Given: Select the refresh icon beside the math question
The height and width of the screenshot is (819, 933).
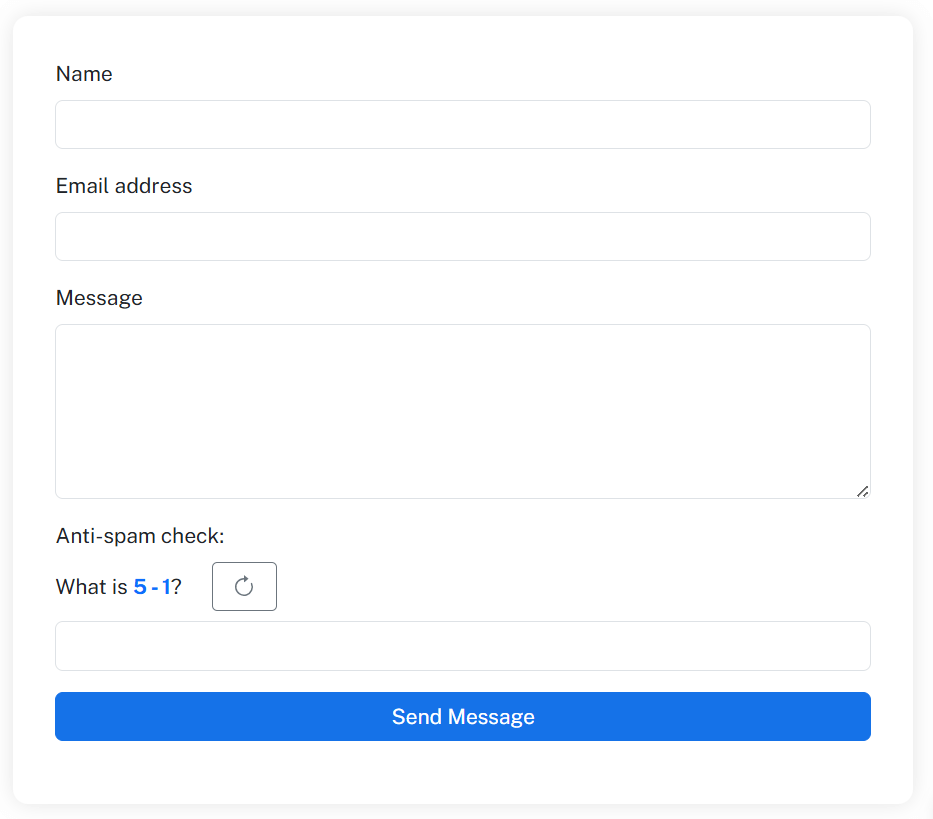Looking at the screenshot, I should tap(244, 586).
